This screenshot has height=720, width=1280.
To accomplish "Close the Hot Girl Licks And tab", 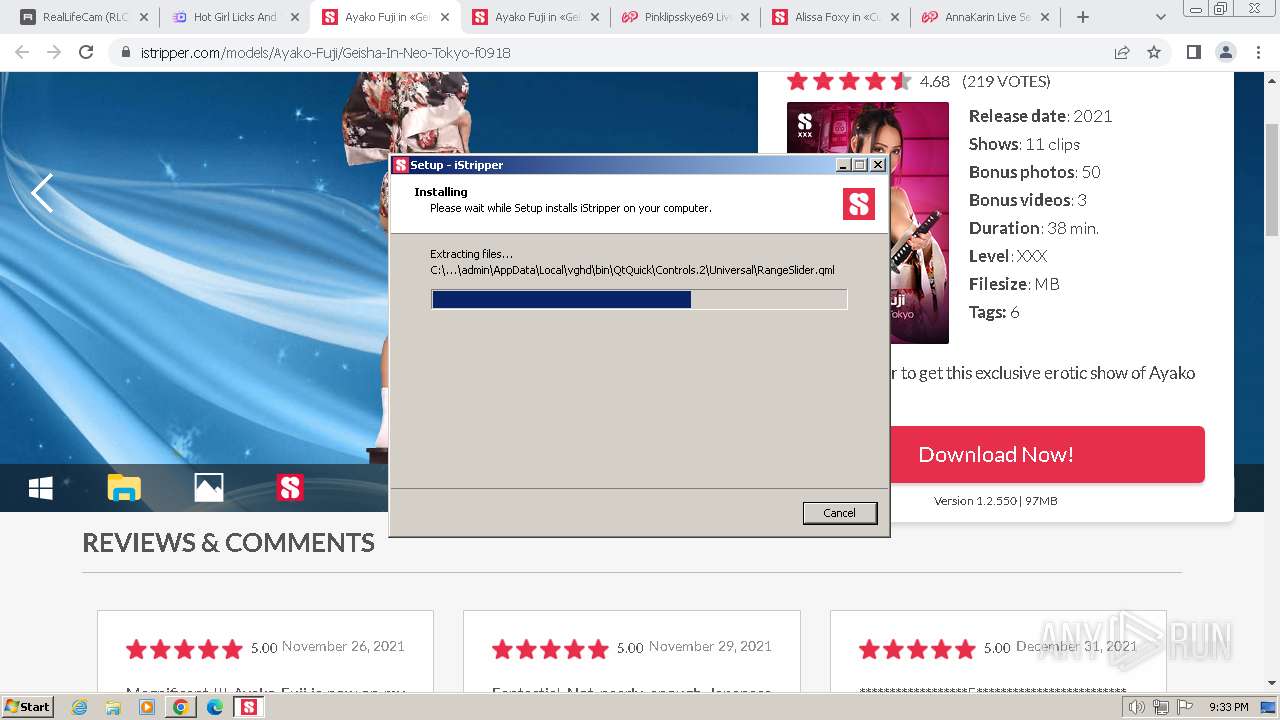I will click(294, 17).
